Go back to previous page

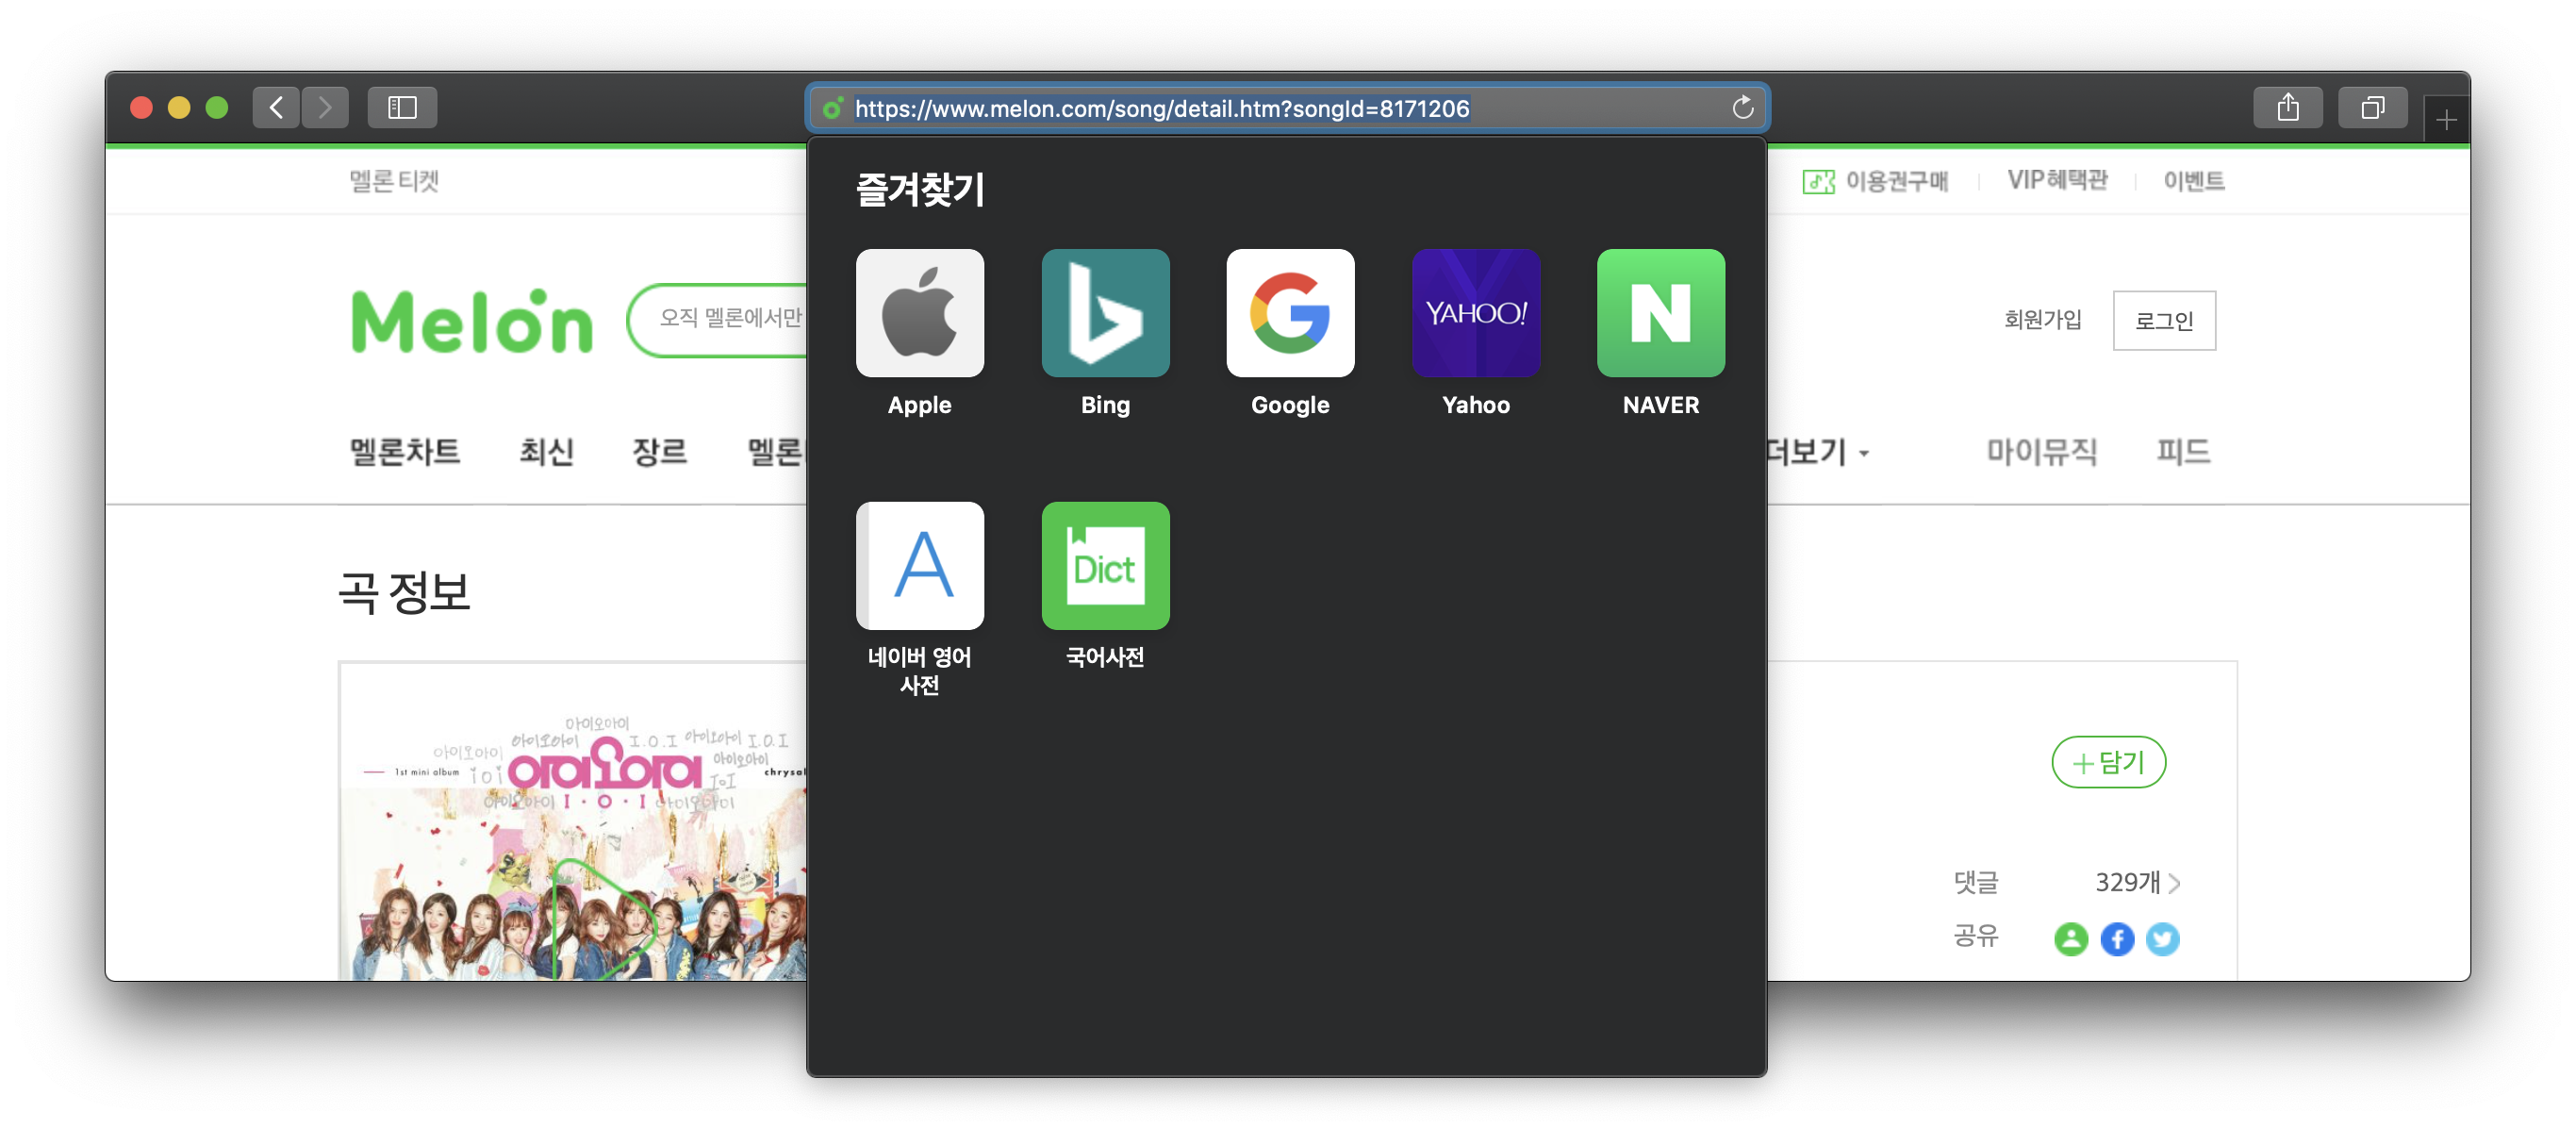(276, 108)
